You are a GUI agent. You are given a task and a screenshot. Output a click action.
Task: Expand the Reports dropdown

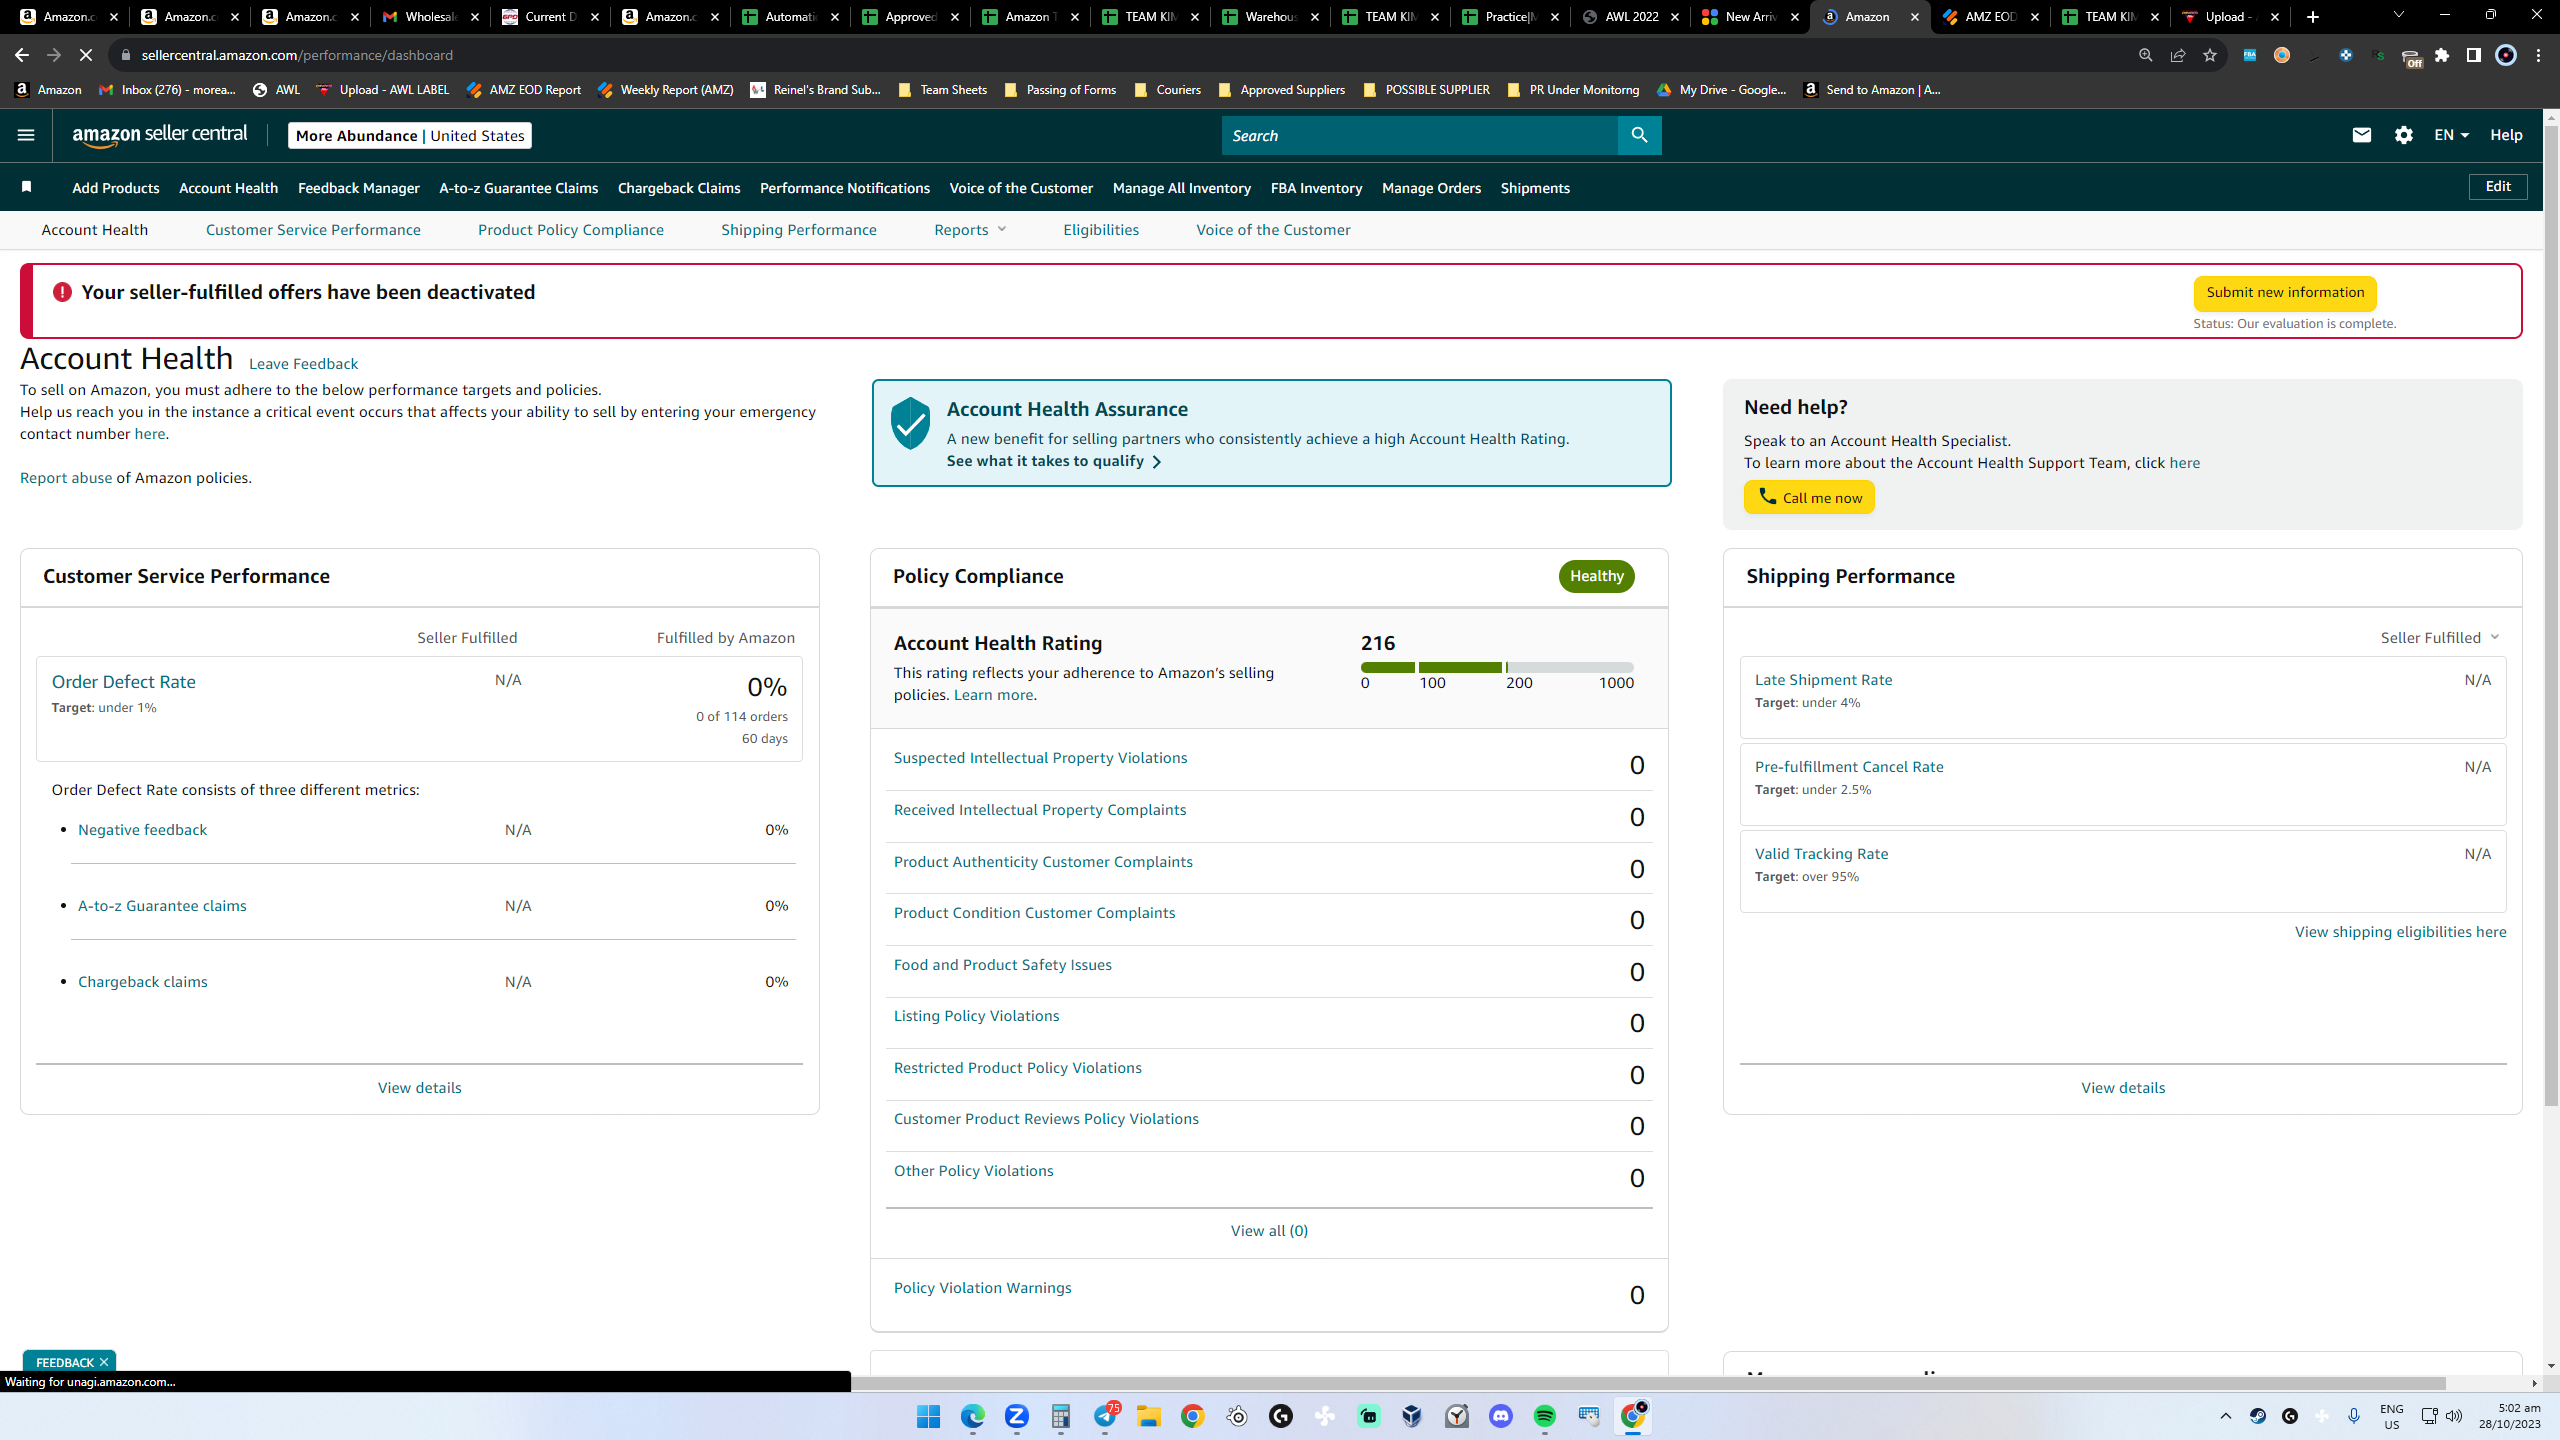tap(970, 230)
